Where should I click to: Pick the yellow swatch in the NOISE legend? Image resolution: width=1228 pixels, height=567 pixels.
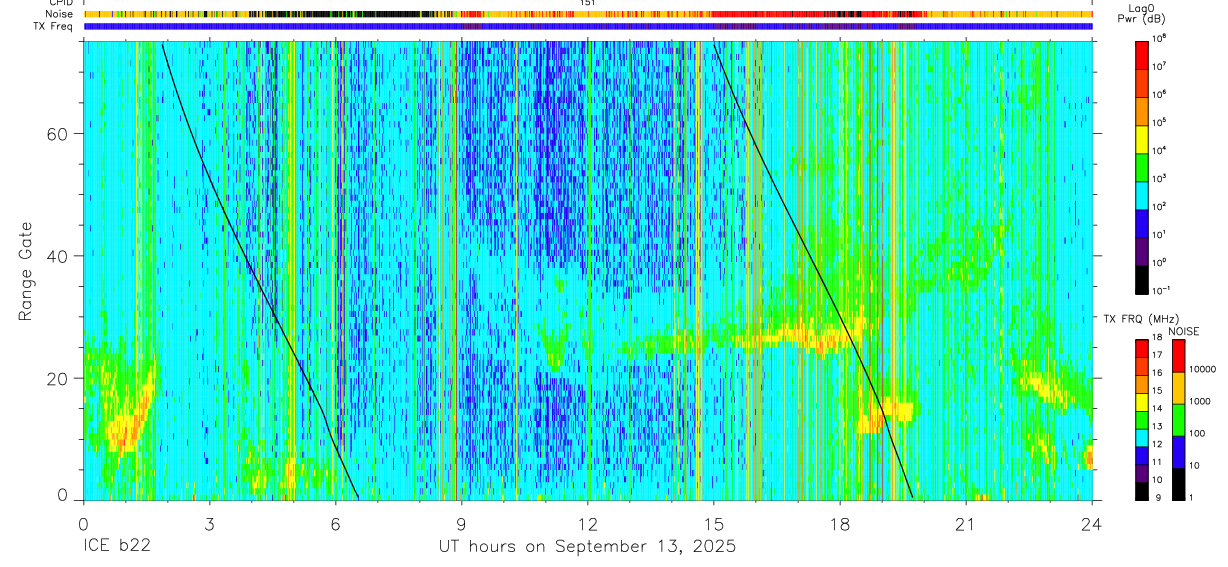pos(1178,388)
